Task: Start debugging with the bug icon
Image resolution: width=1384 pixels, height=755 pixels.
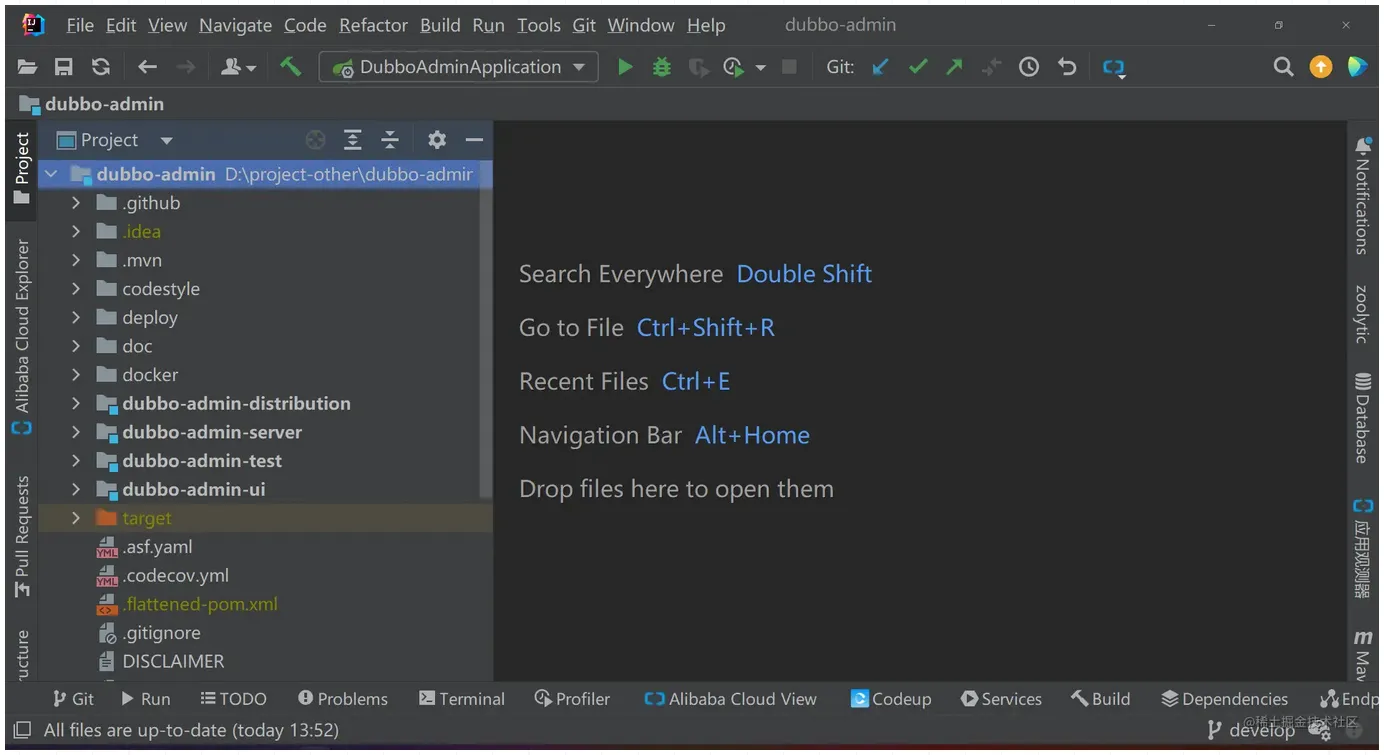Action: 661,67
